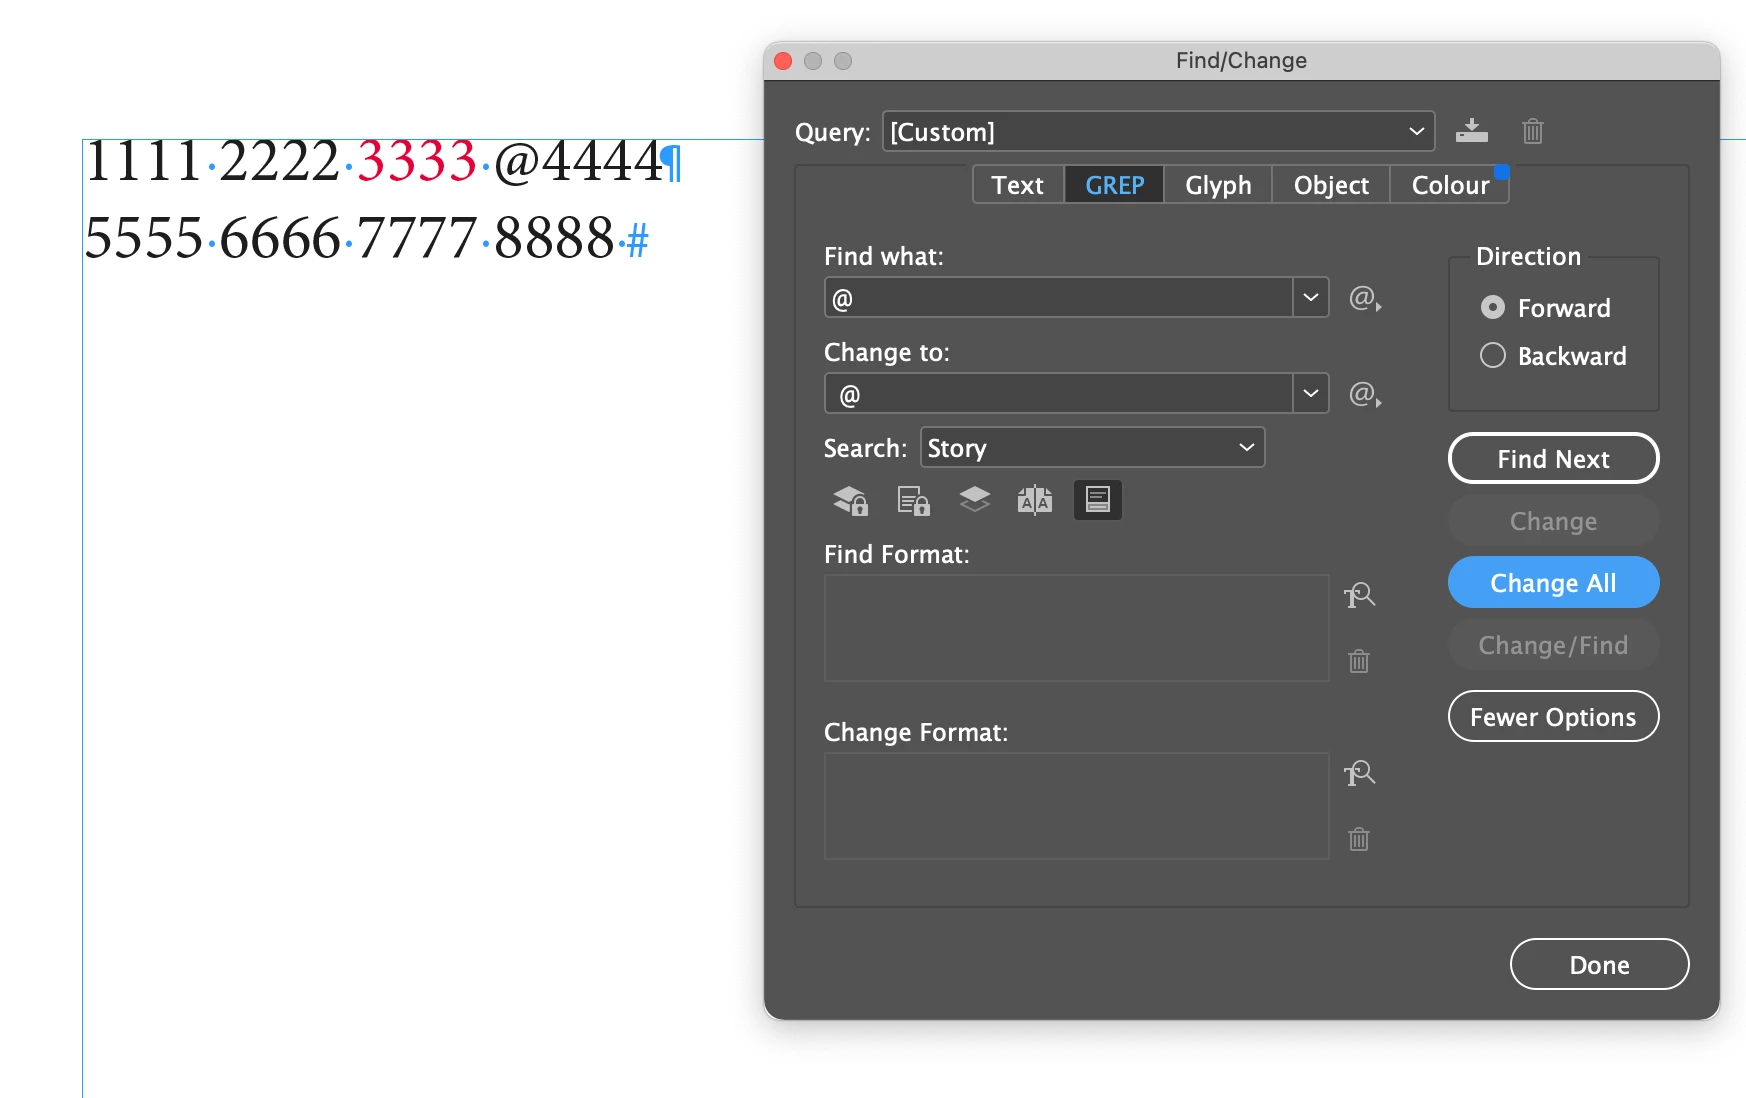Switch to the GREP tab
The width and height of the screenshot is (1746, 1098).
click(x=1114, y=185)
